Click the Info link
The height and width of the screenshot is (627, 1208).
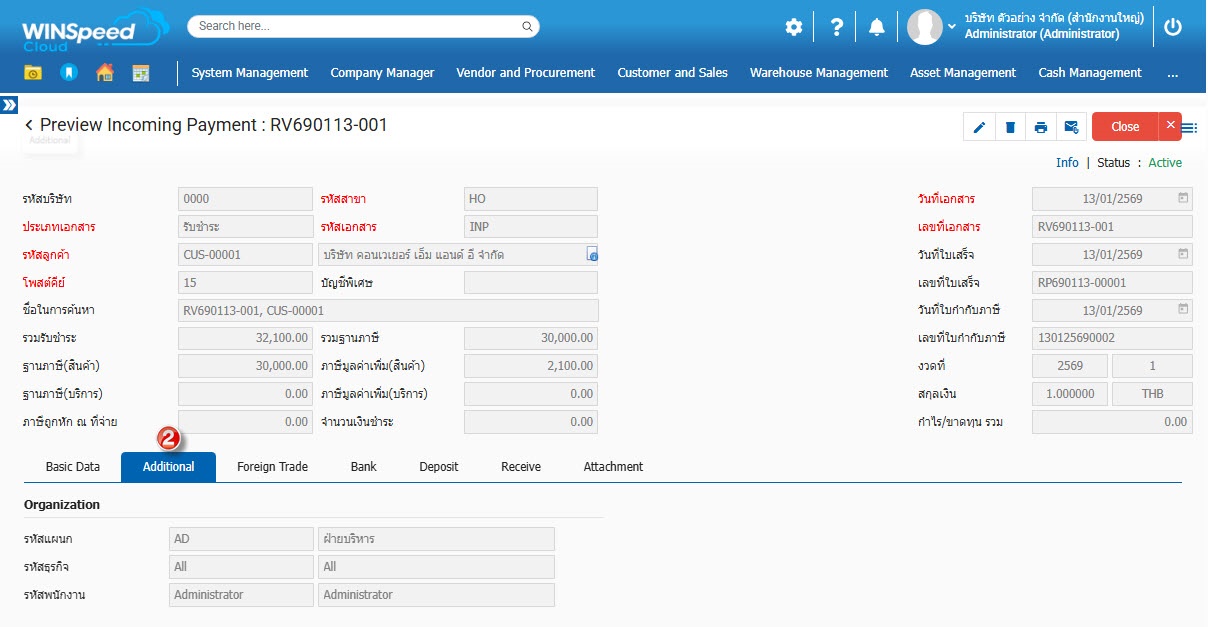pyautogui.click(x=1067, y=163)
